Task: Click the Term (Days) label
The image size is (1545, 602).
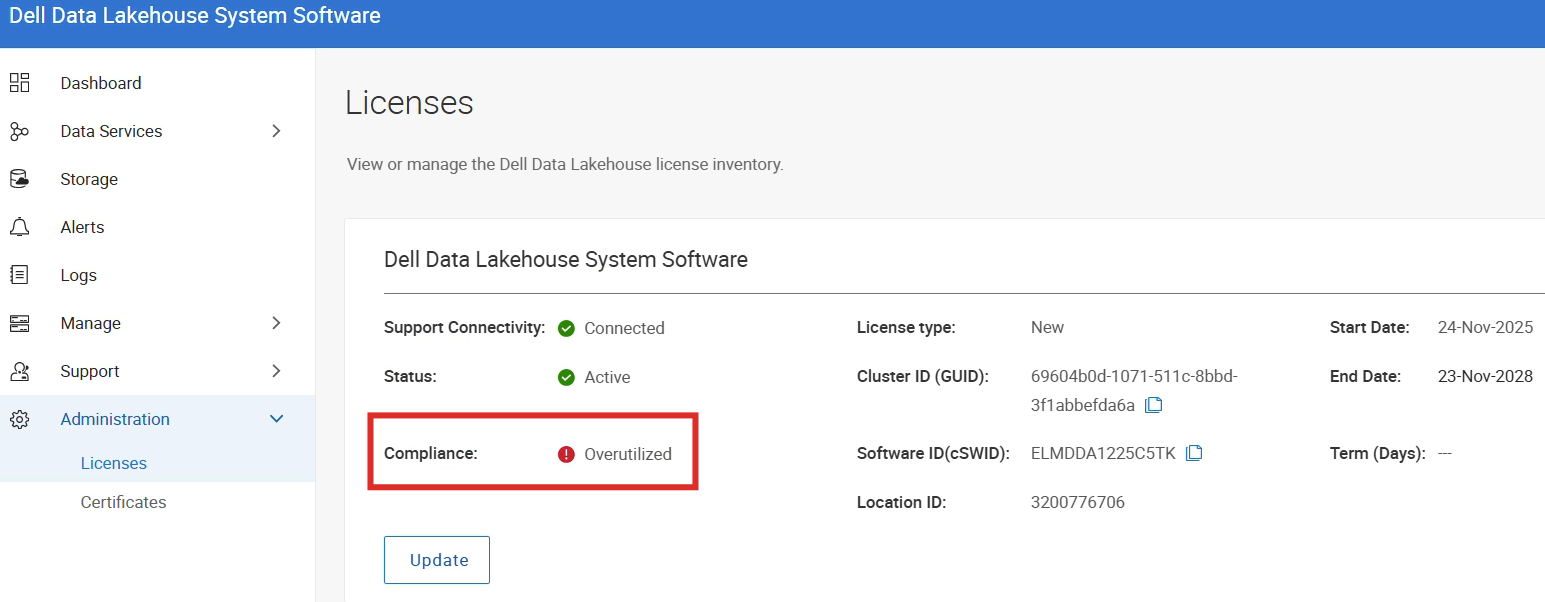Action: pyautogui.click(x=1377, y=453)
